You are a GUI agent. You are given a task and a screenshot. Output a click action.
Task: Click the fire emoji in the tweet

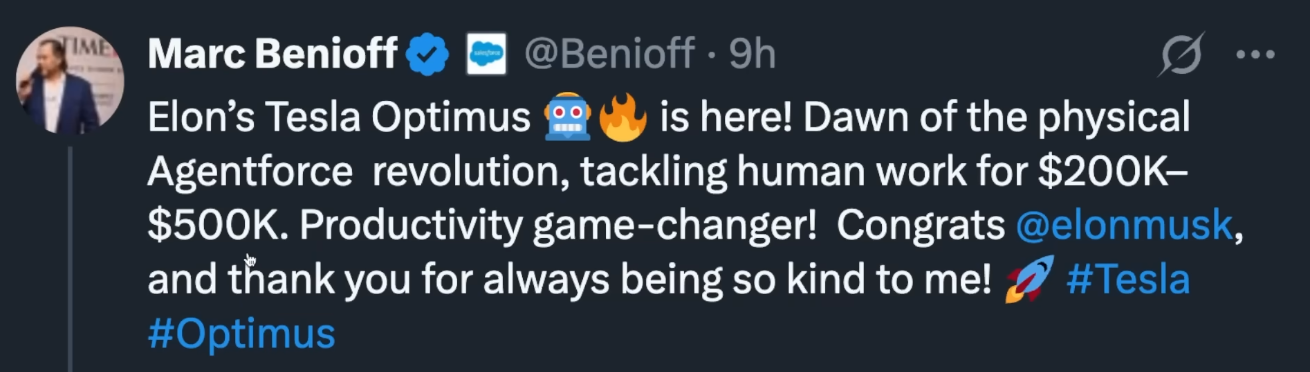(622, 120)
